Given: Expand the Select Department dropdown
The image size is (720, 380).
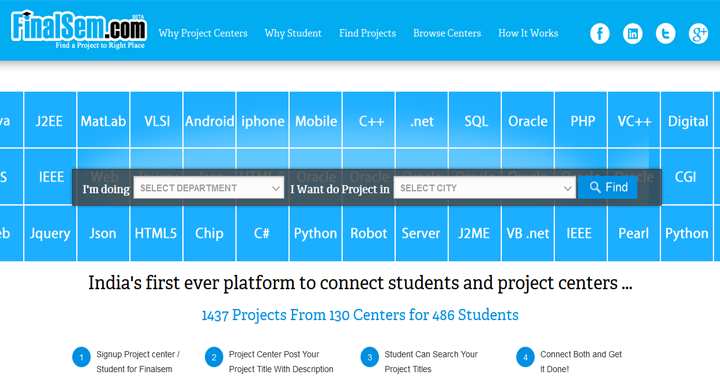Looking at the screenshot, I should [209, 188].
